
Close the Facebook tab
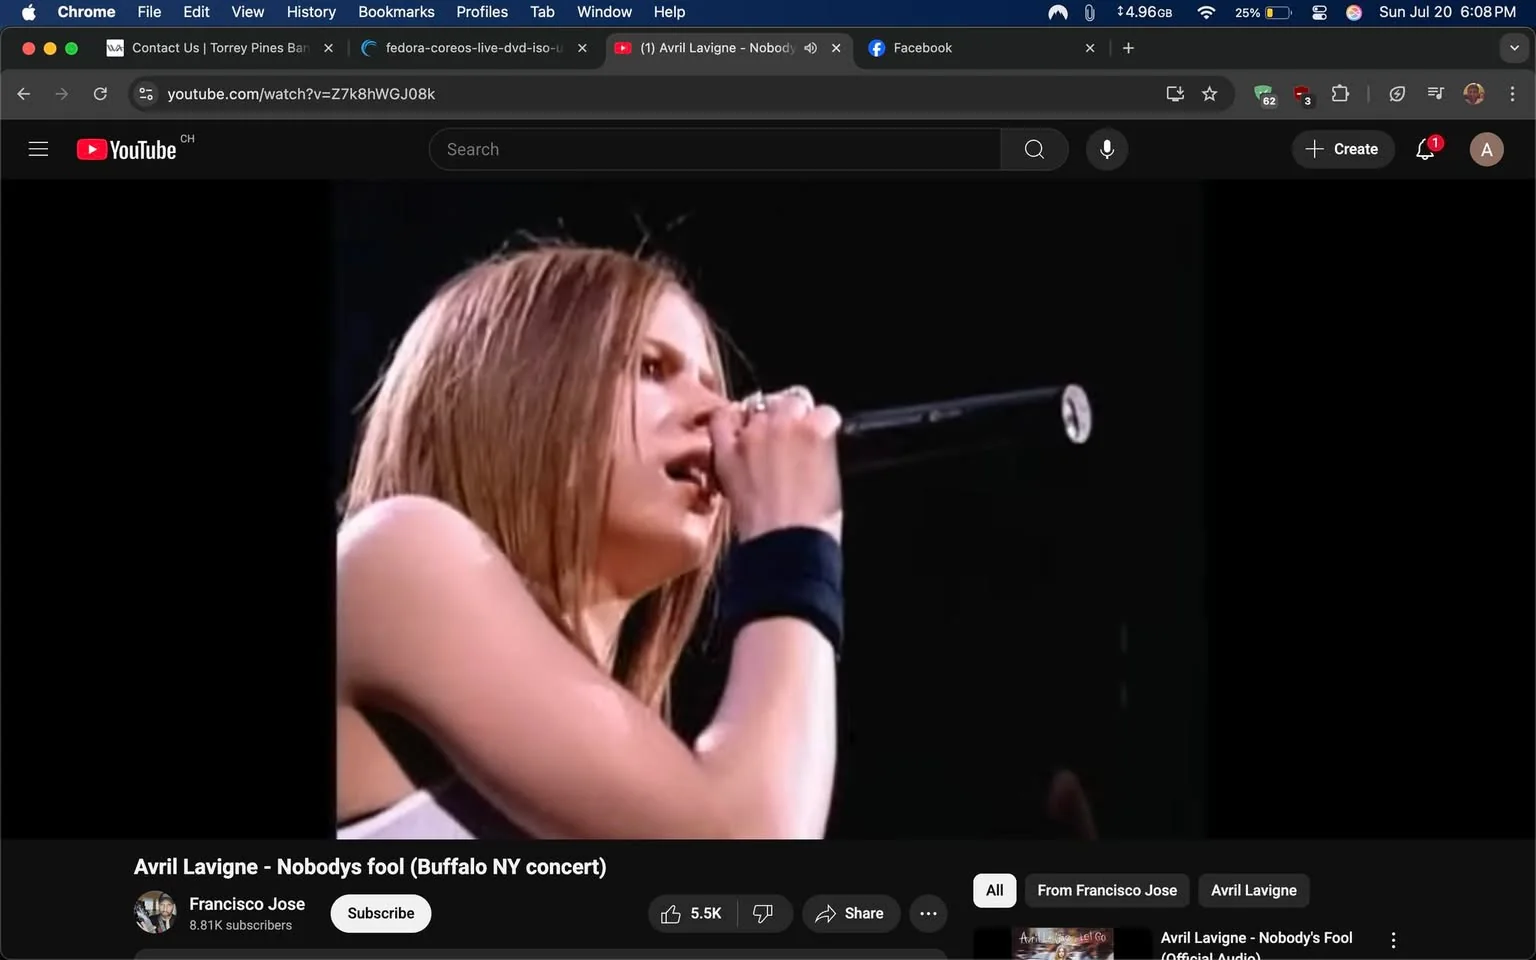pos(1090,48)
